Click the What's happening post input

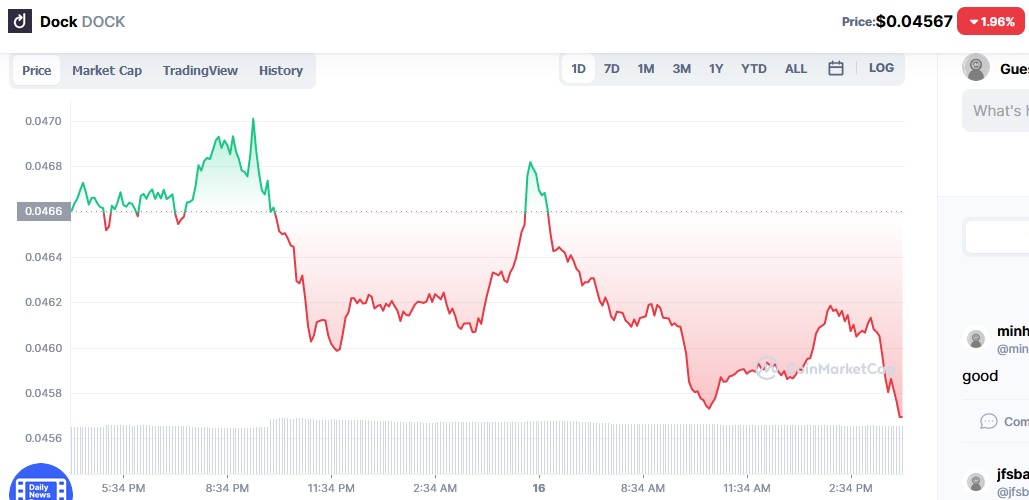pos(995,110)
